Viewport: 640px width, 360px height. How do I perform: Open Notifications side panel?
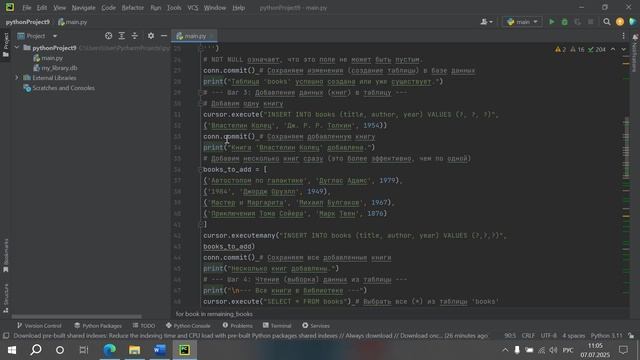(x=635, y=53)
